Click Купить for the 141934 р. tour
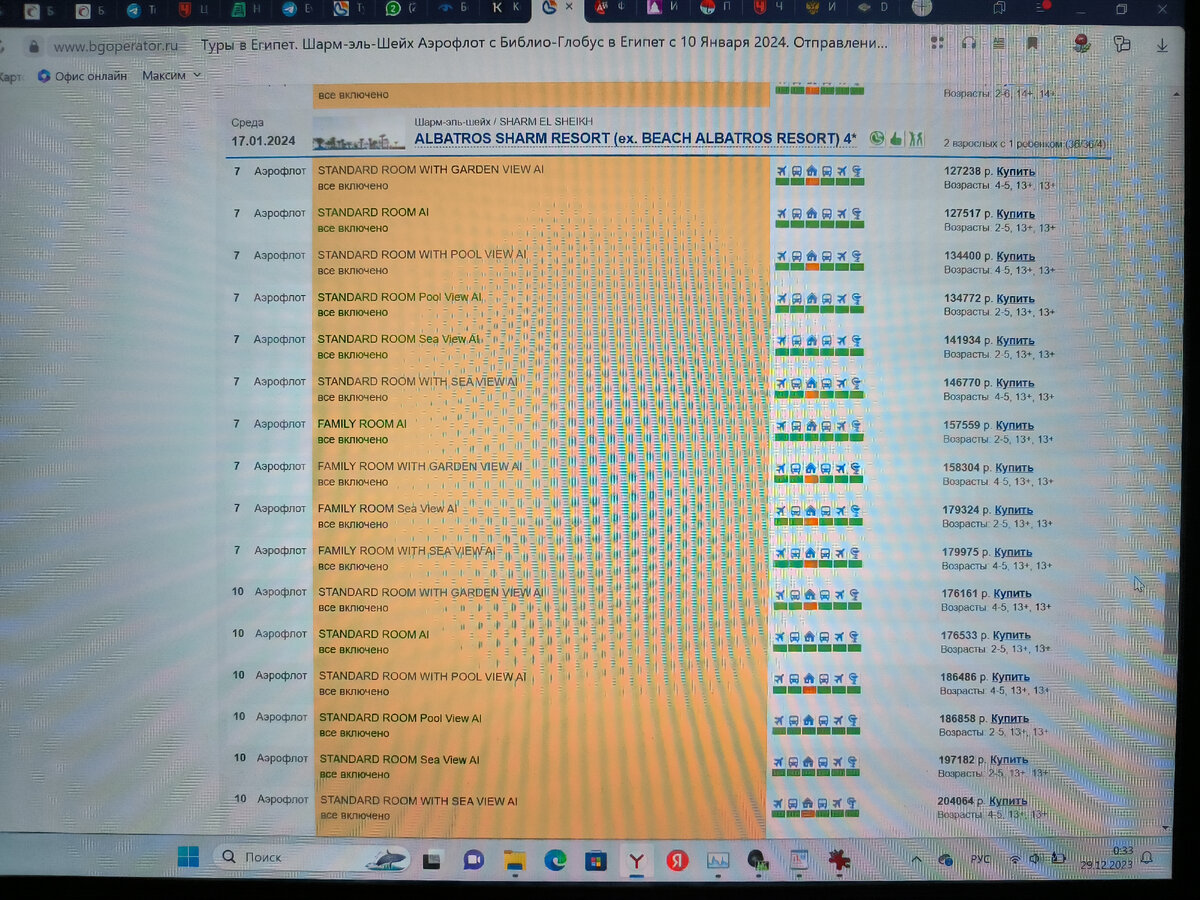The width and height of the screenshot is (1200, 900). [x=1015, y=341]
